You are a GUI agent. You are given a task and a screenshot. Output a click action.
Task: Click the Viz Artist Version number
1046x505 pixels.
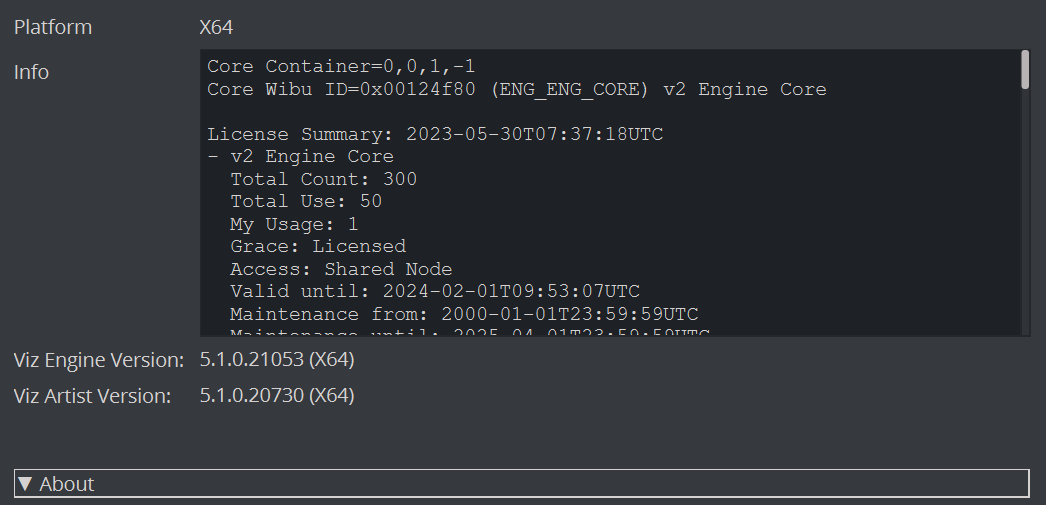point(277,396)
